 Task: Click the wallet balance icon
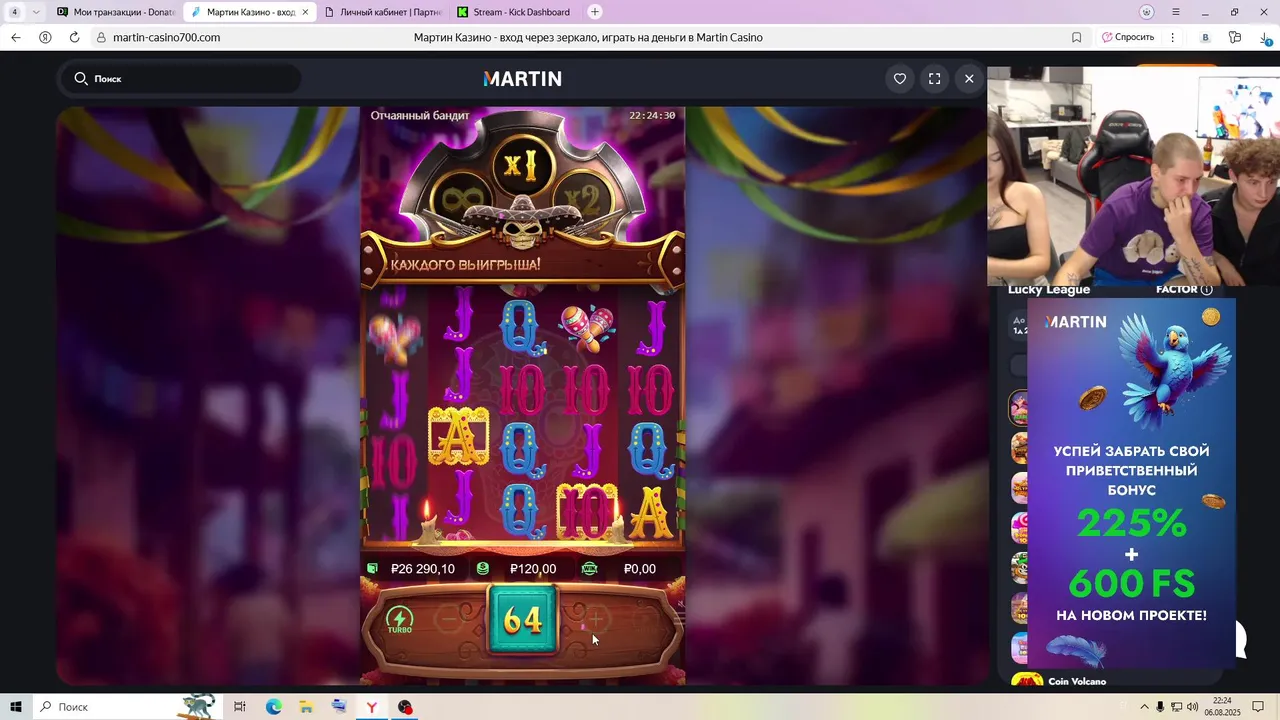372,569
